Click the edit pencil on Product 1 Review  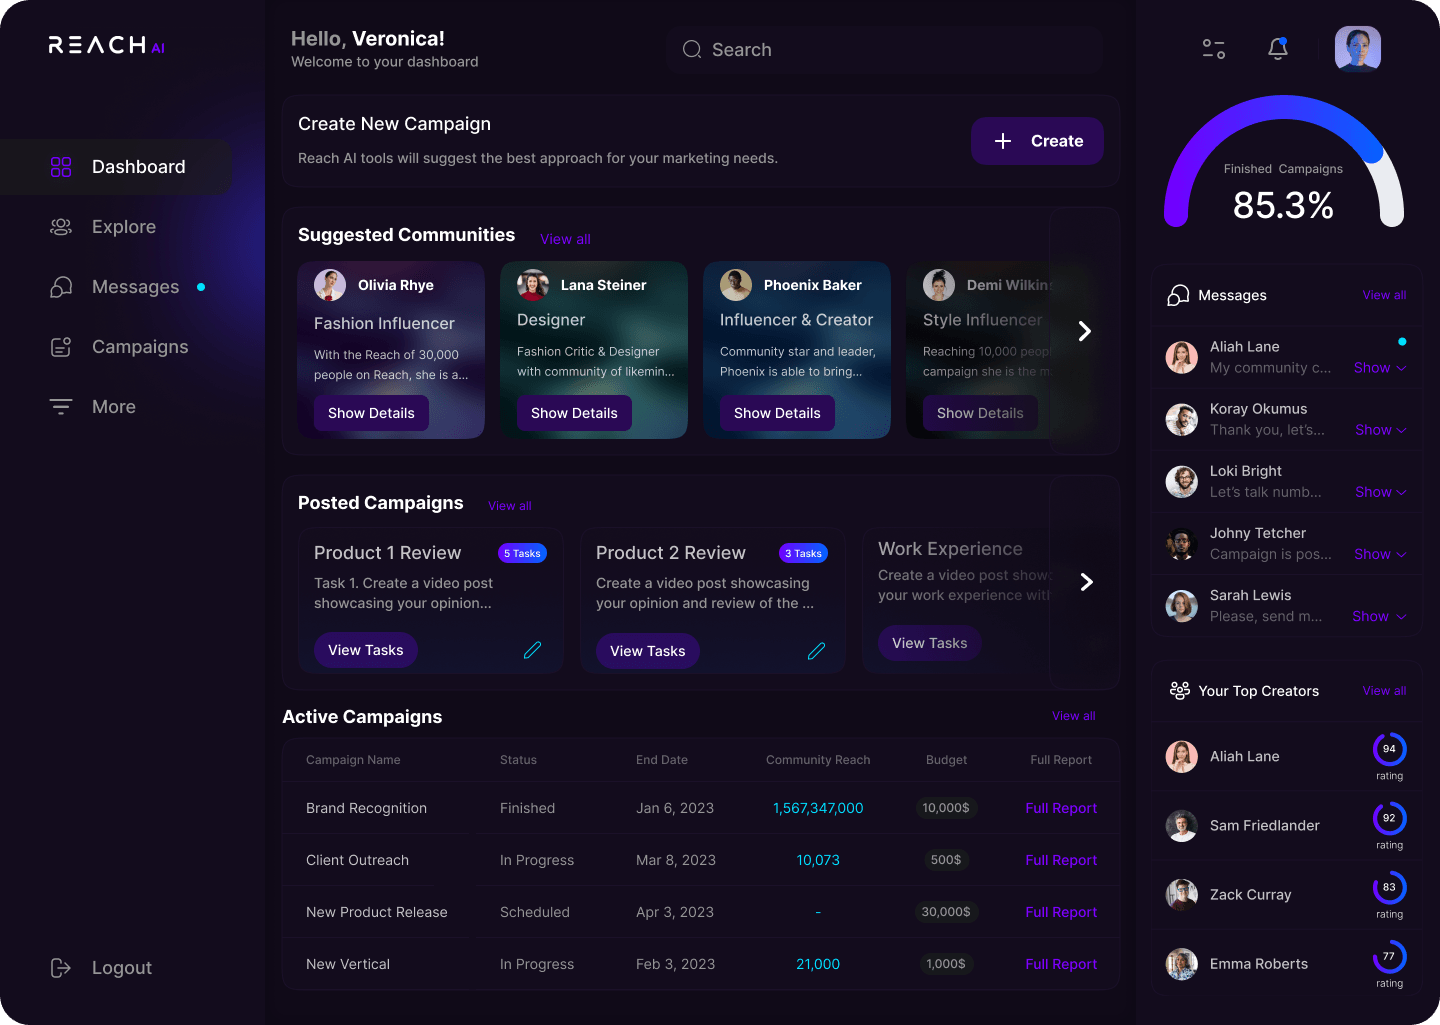pos(532,650)
